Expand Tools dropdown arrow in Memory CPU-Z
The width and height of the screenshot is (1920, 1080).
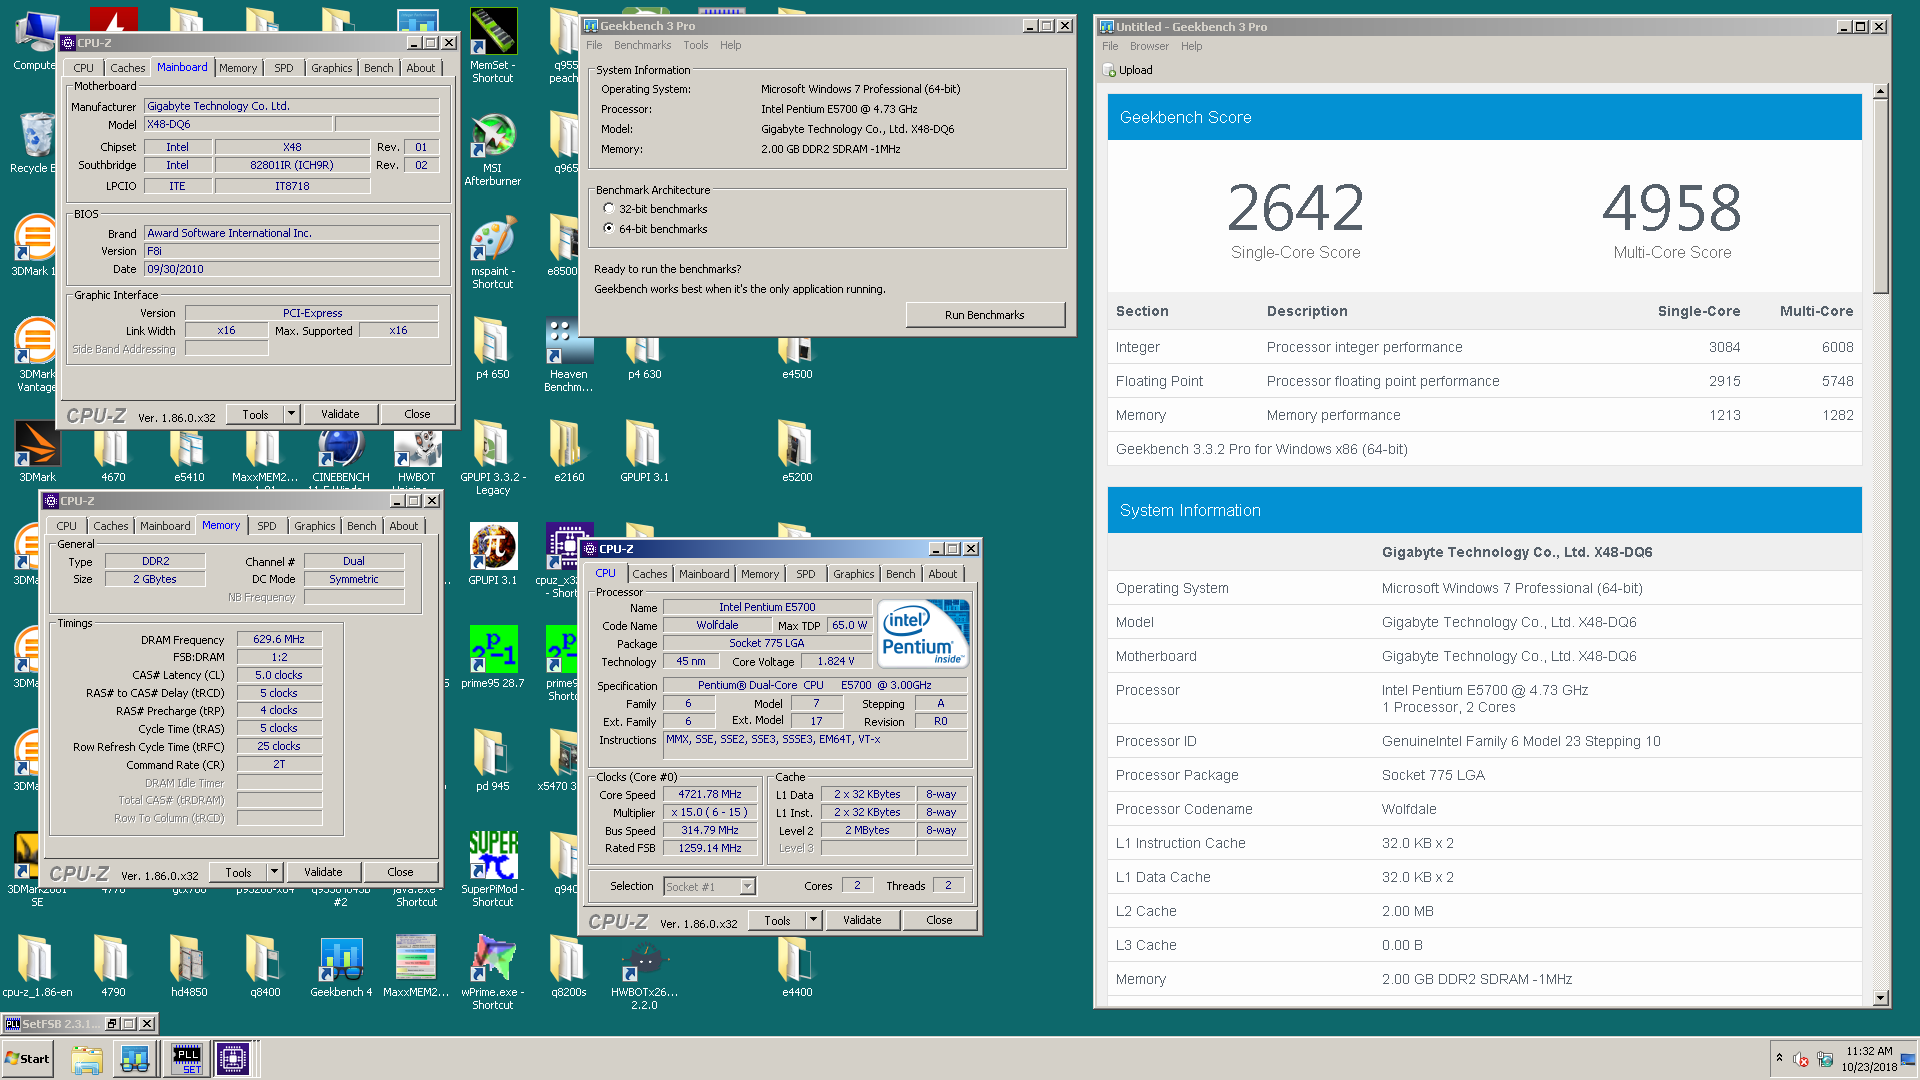[x=275, y=872]
